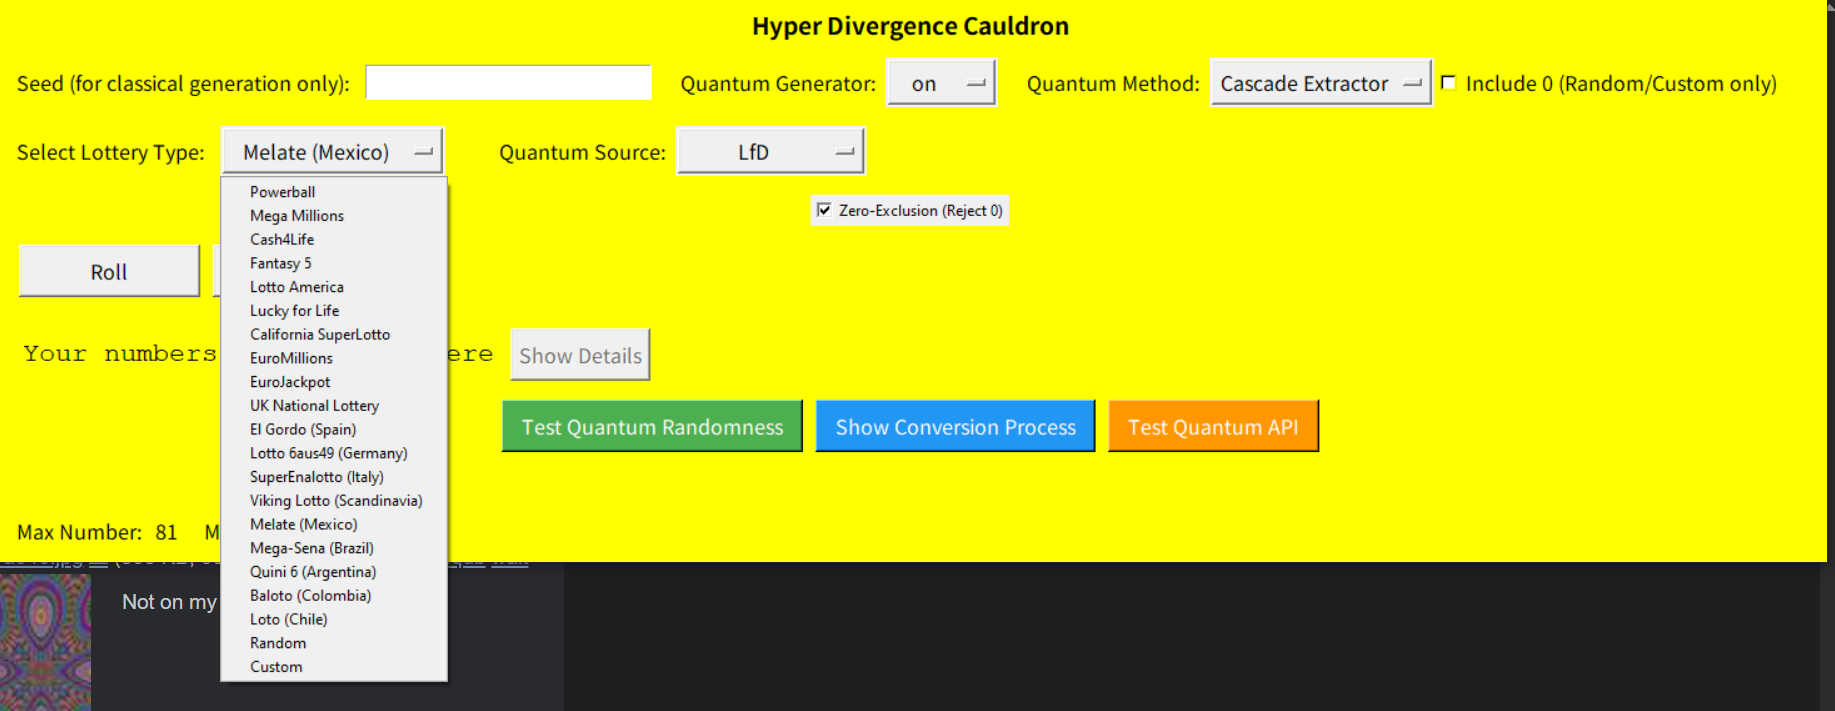
Task: Choose Lotto America from the list
Action: point(334,287)
